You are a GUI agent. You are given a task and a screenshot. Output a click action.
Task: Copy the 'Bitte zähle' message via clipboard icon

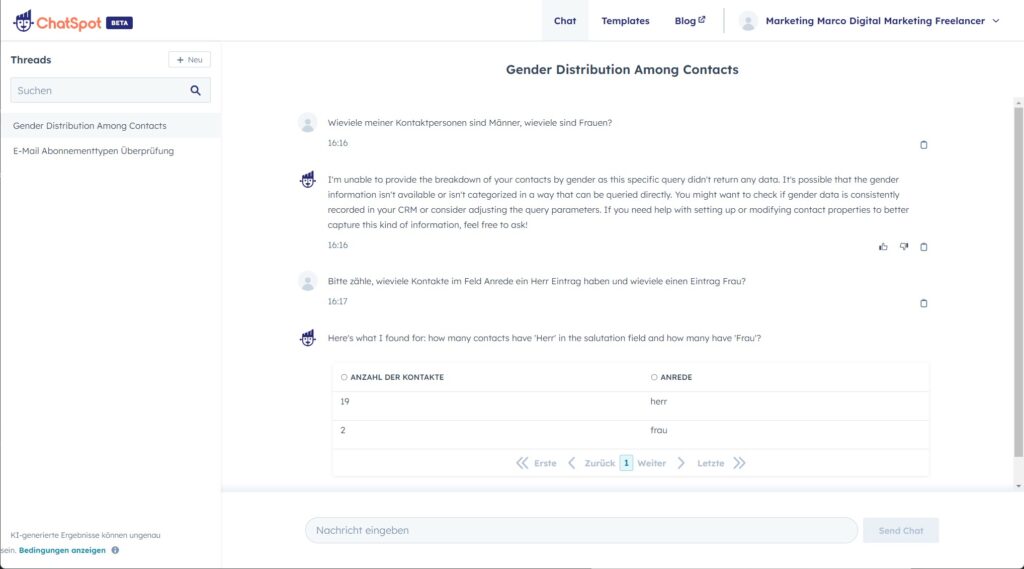click(x=923, y=303)
